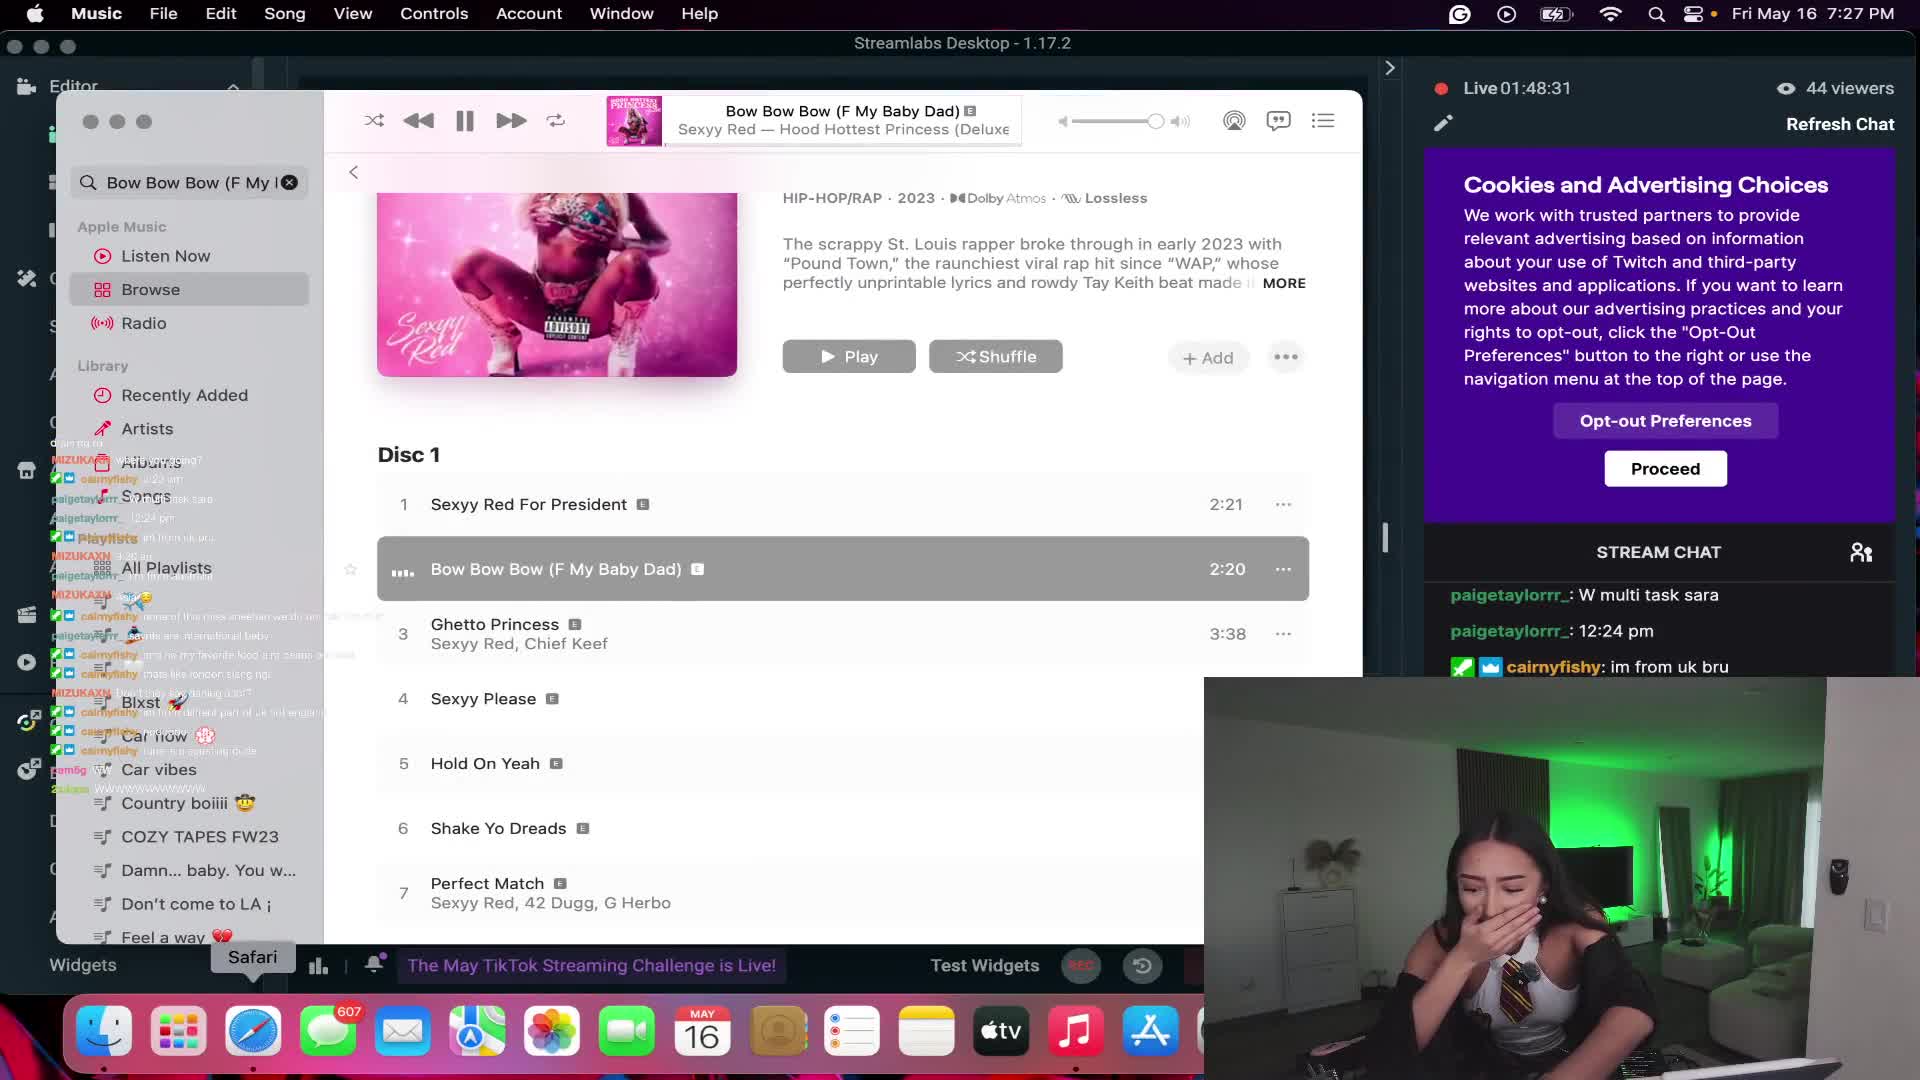Click the viewers eye icon
Viewport: 1920px width, 1080px height.
pos(1786,88)
